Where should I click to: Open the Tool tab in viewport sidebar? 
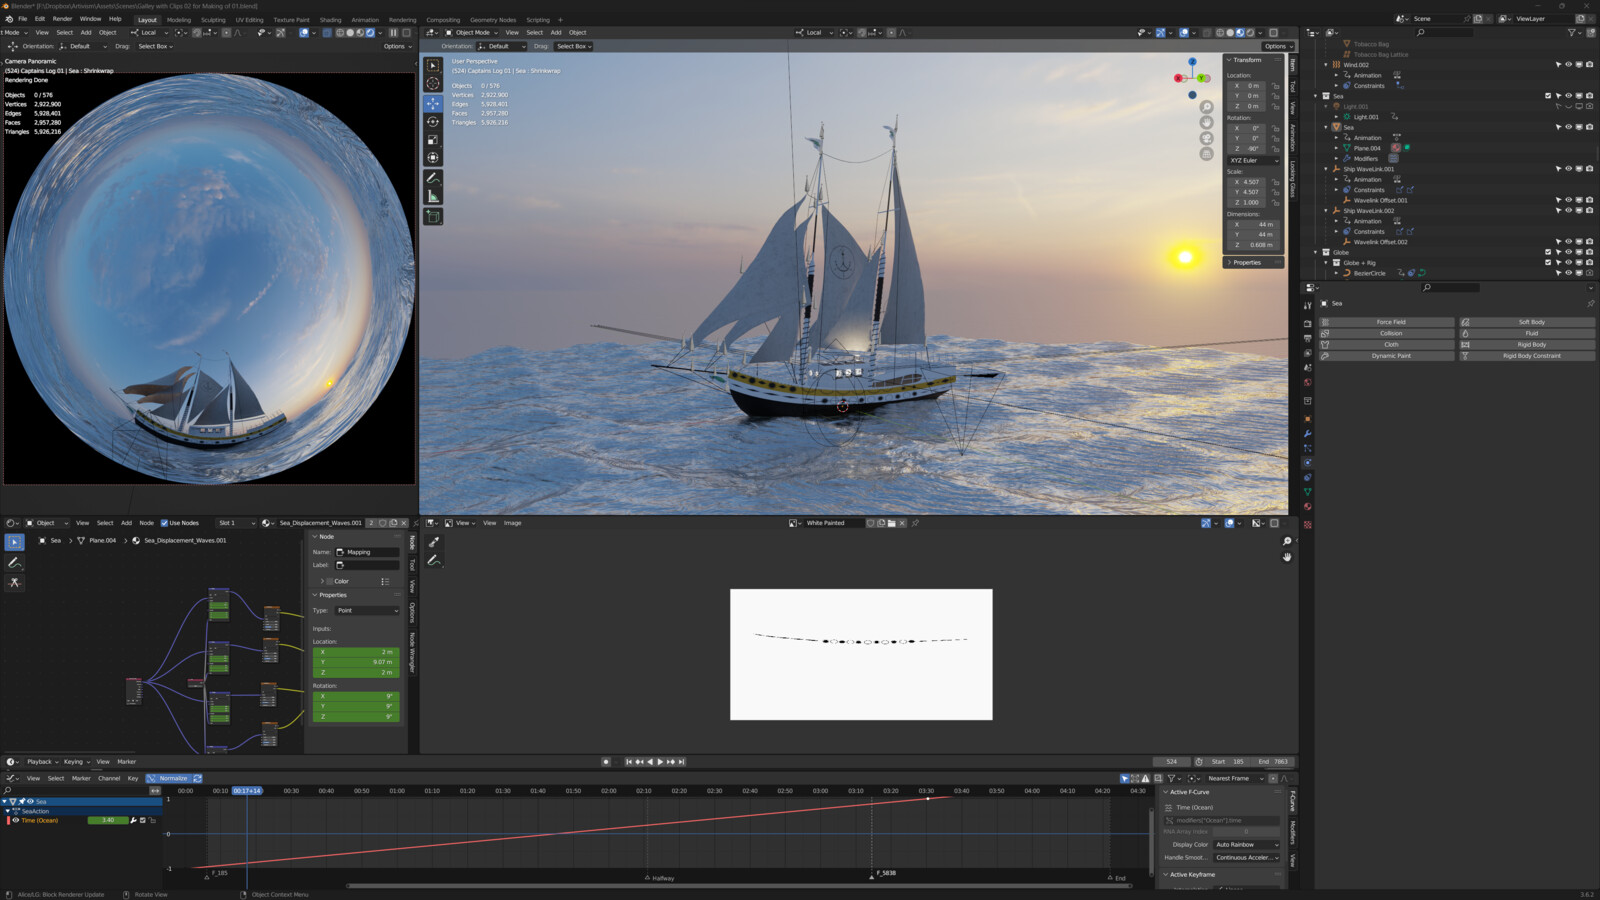click(1292, 87)
